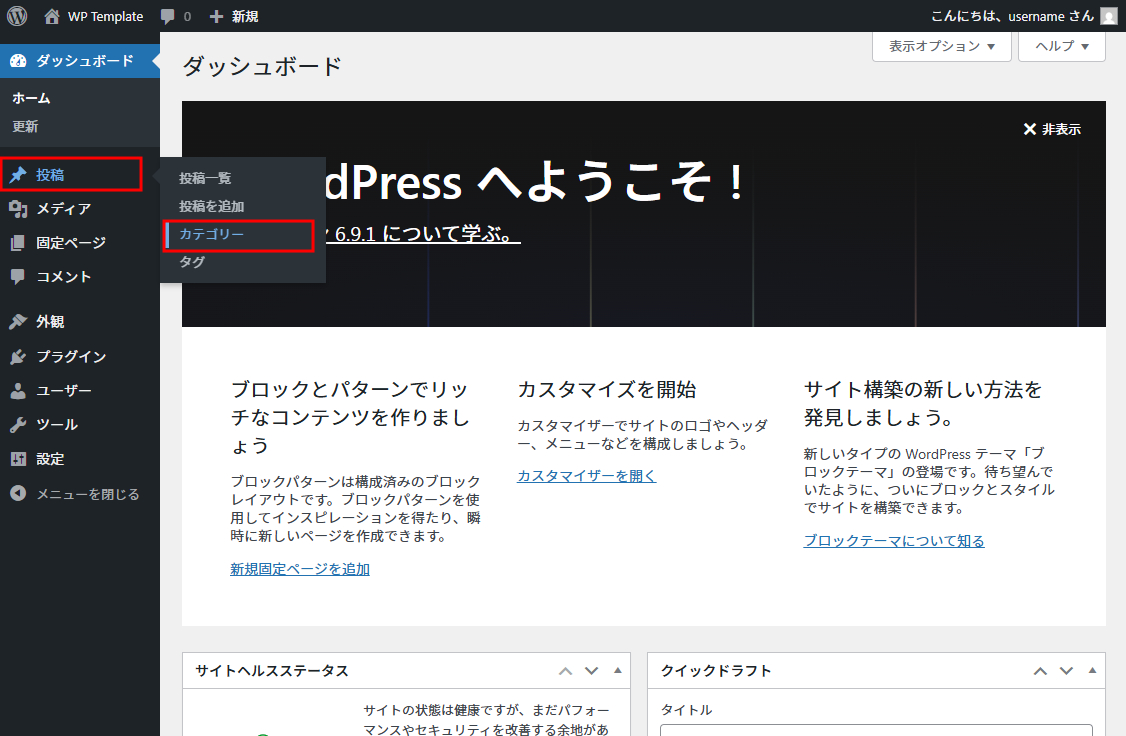The height and width of the screenshot is (736, 1126).
Task: Click the paintbrush icon beside 外観
Action: pyautogui.click(x=18, y=322)
